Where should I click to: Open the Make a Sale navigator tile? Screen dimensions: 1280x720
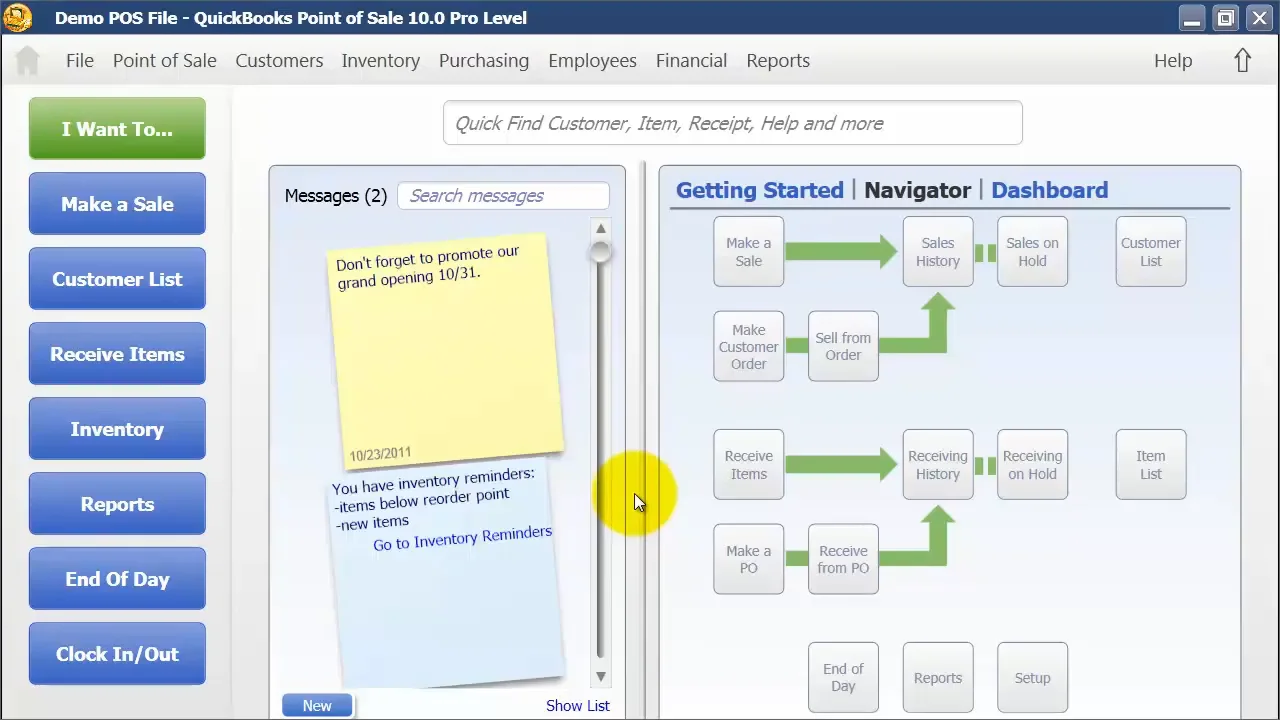748,252
